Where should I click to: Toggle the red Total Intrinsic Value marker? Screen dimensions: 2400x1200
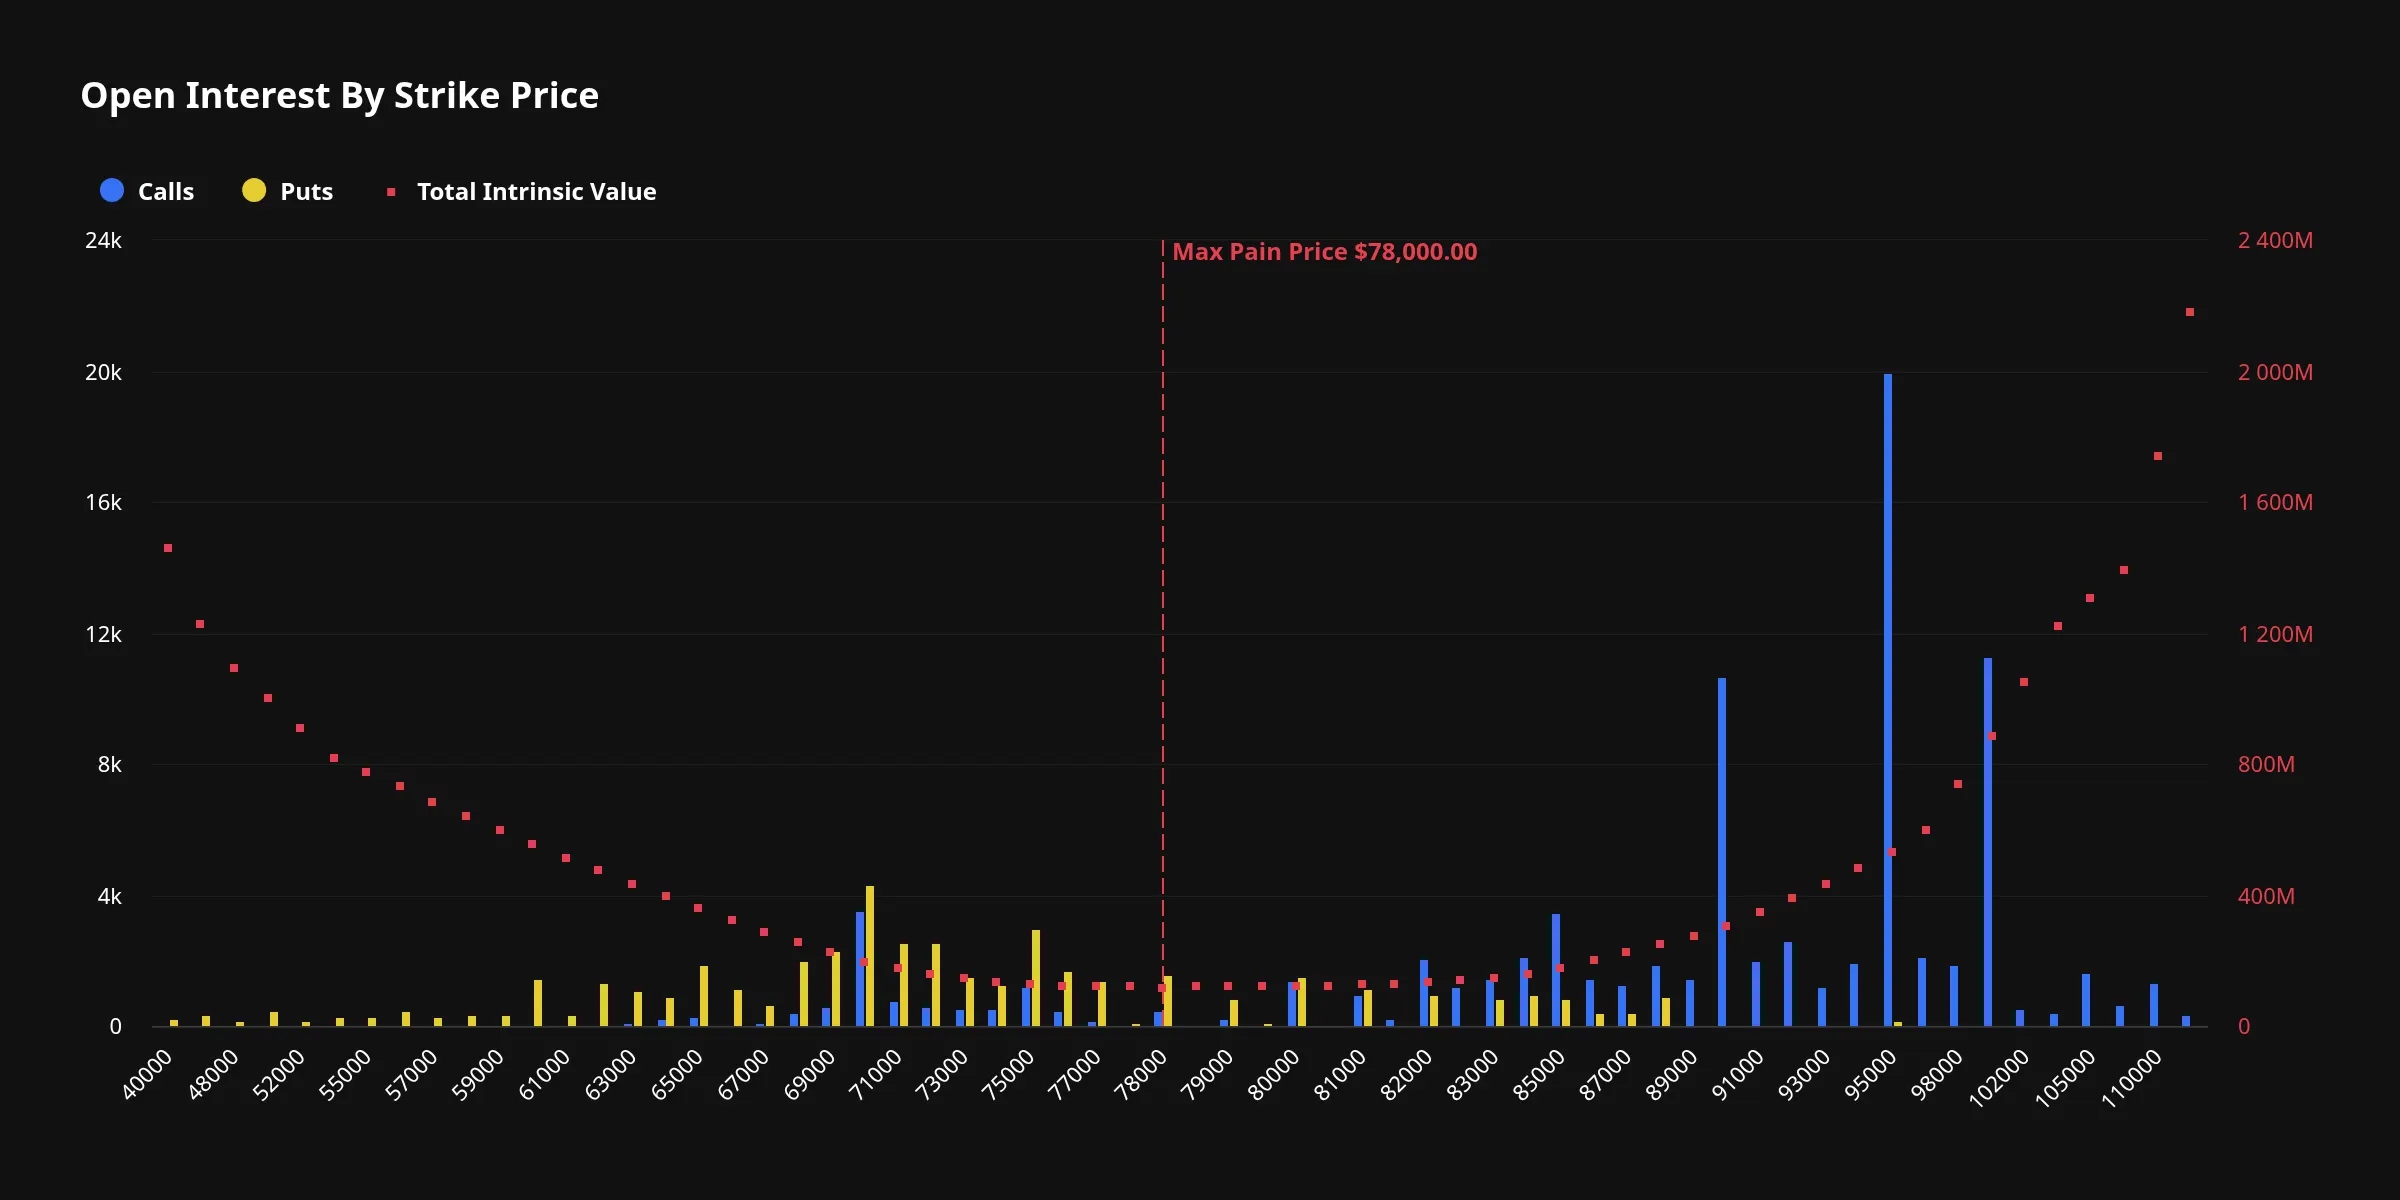pyautogui.click(x=391, y=191)
